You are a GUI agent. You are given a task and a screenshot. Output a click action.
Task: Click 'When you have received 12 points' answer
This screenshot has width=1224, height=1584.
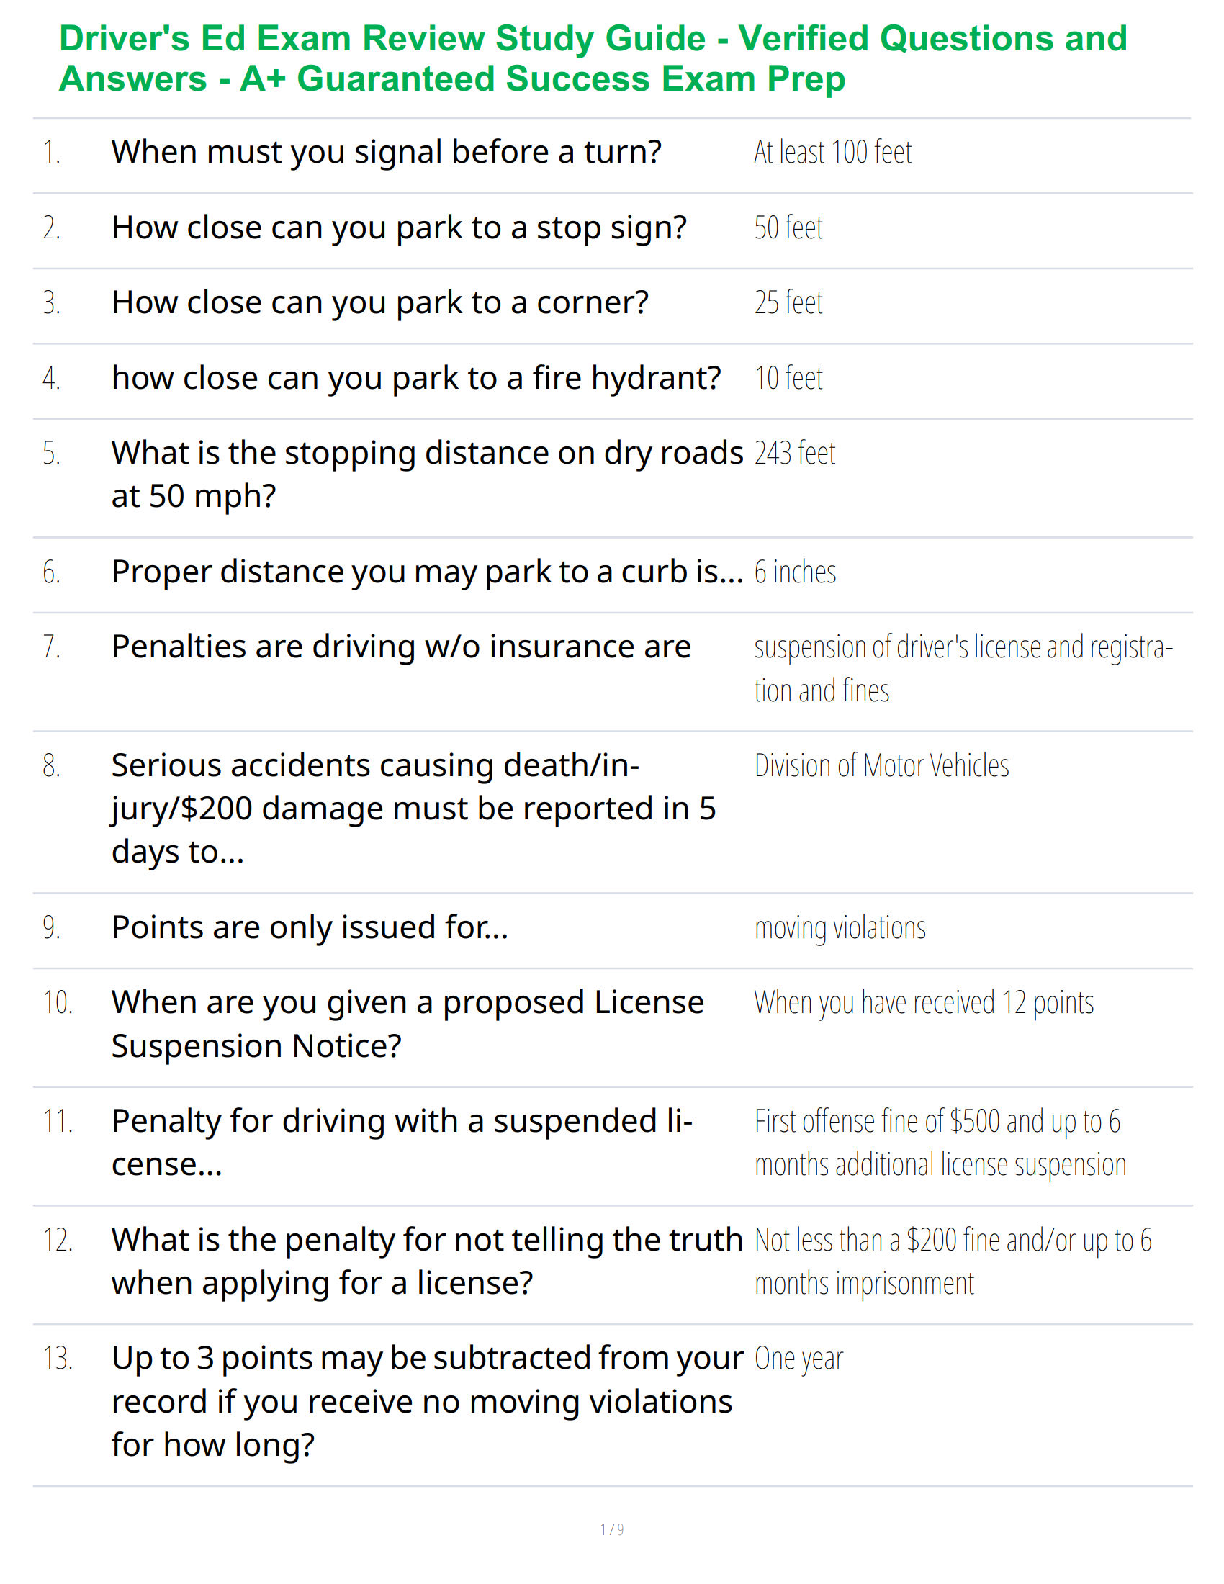pyautogui.click(x=924, y=1003)
